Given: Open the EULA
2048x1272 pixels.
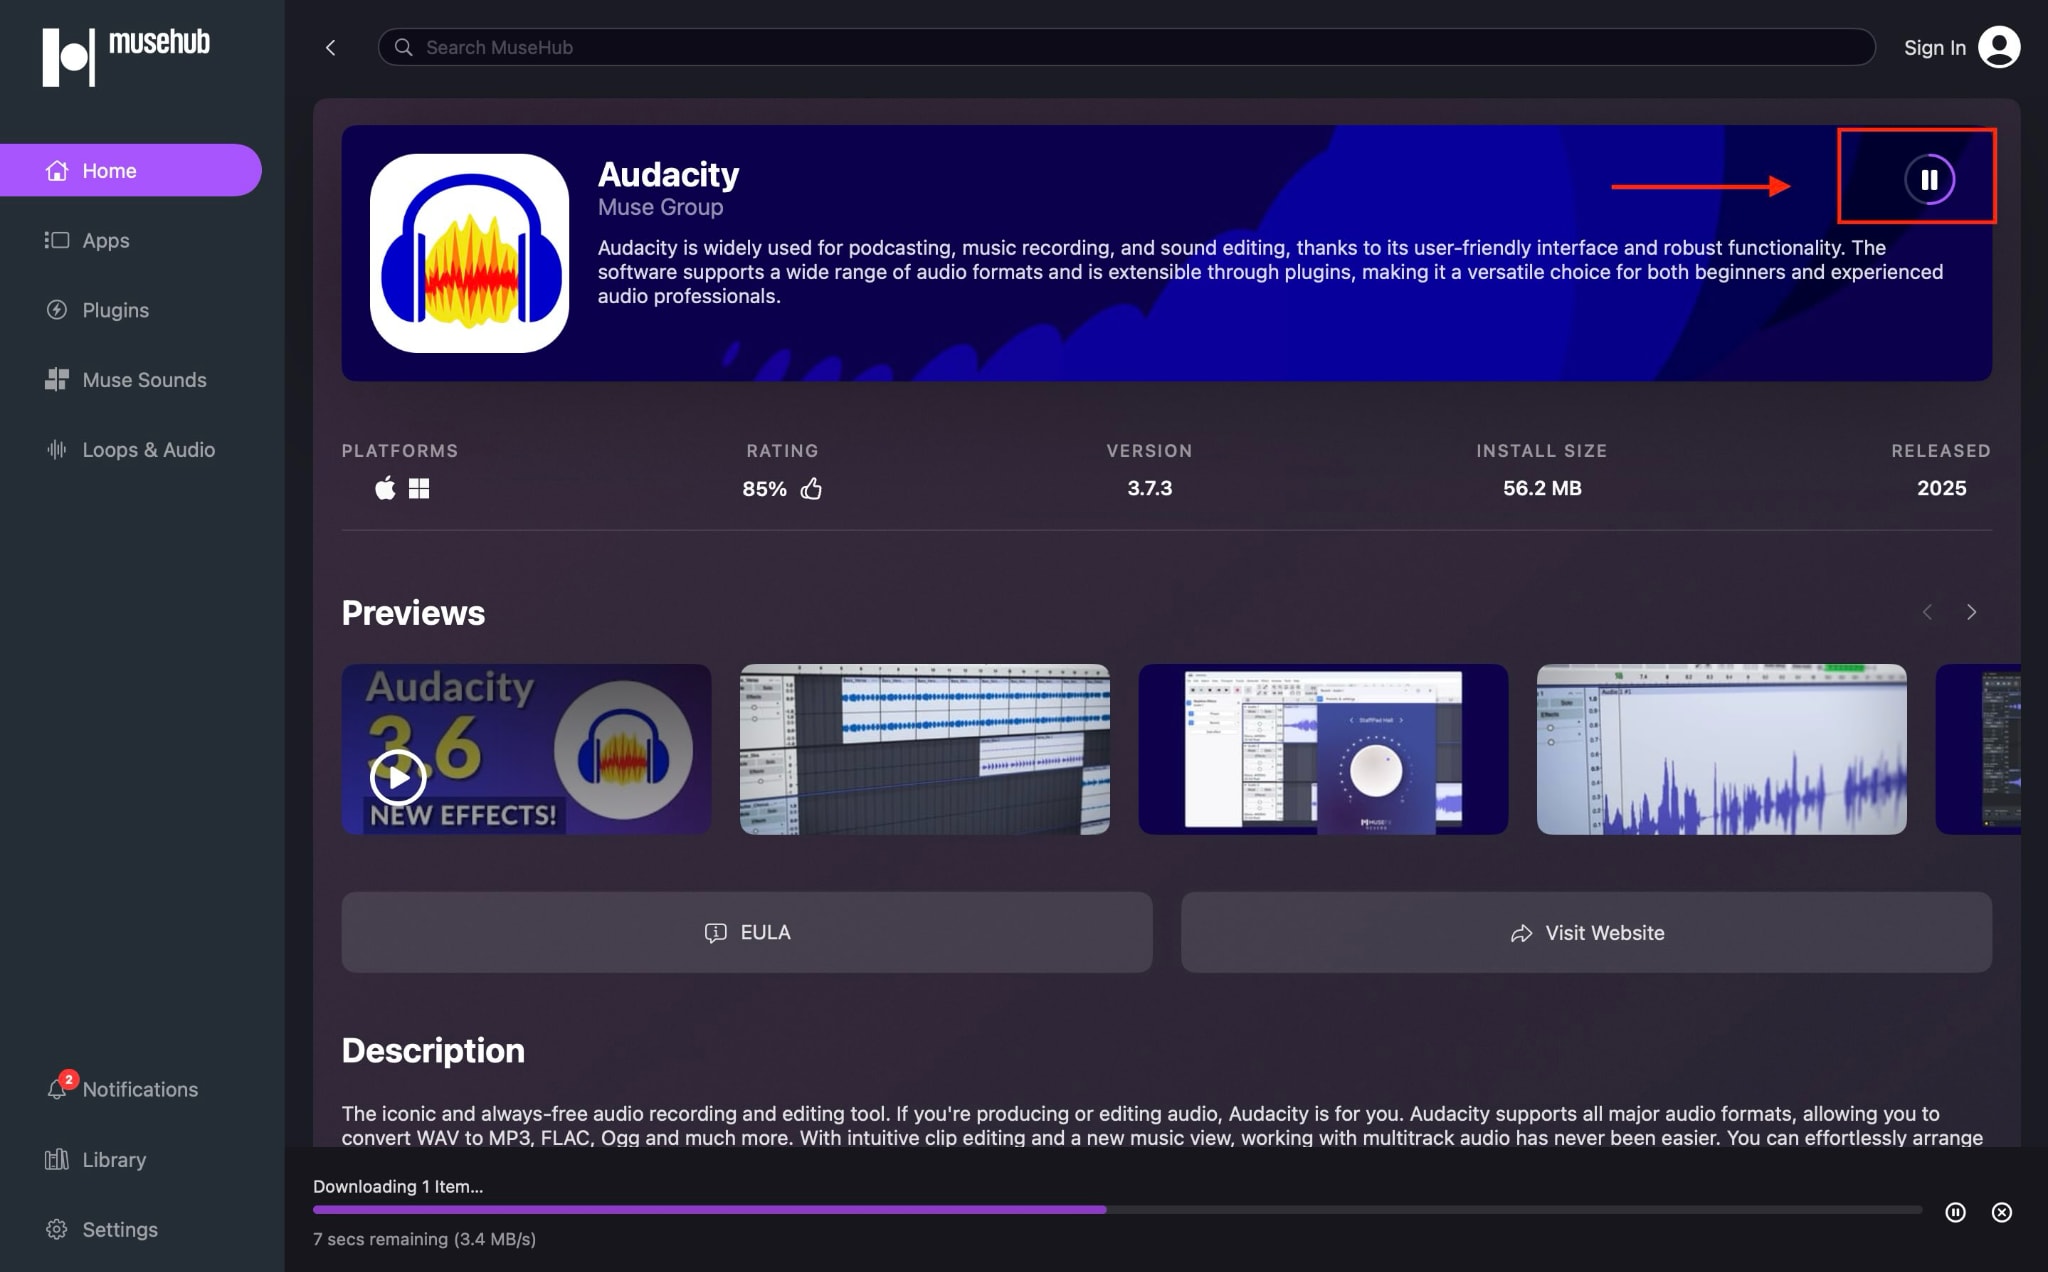Looking at the screenshot, I should pos(747,932).
